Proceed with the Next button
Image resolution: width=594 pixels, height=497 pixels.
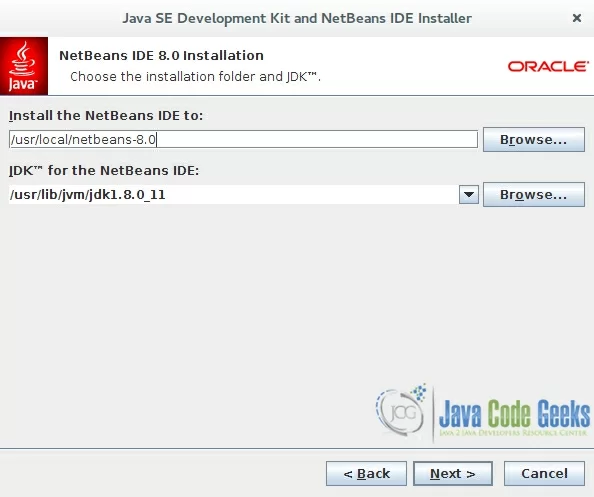[x=453, y=474]
